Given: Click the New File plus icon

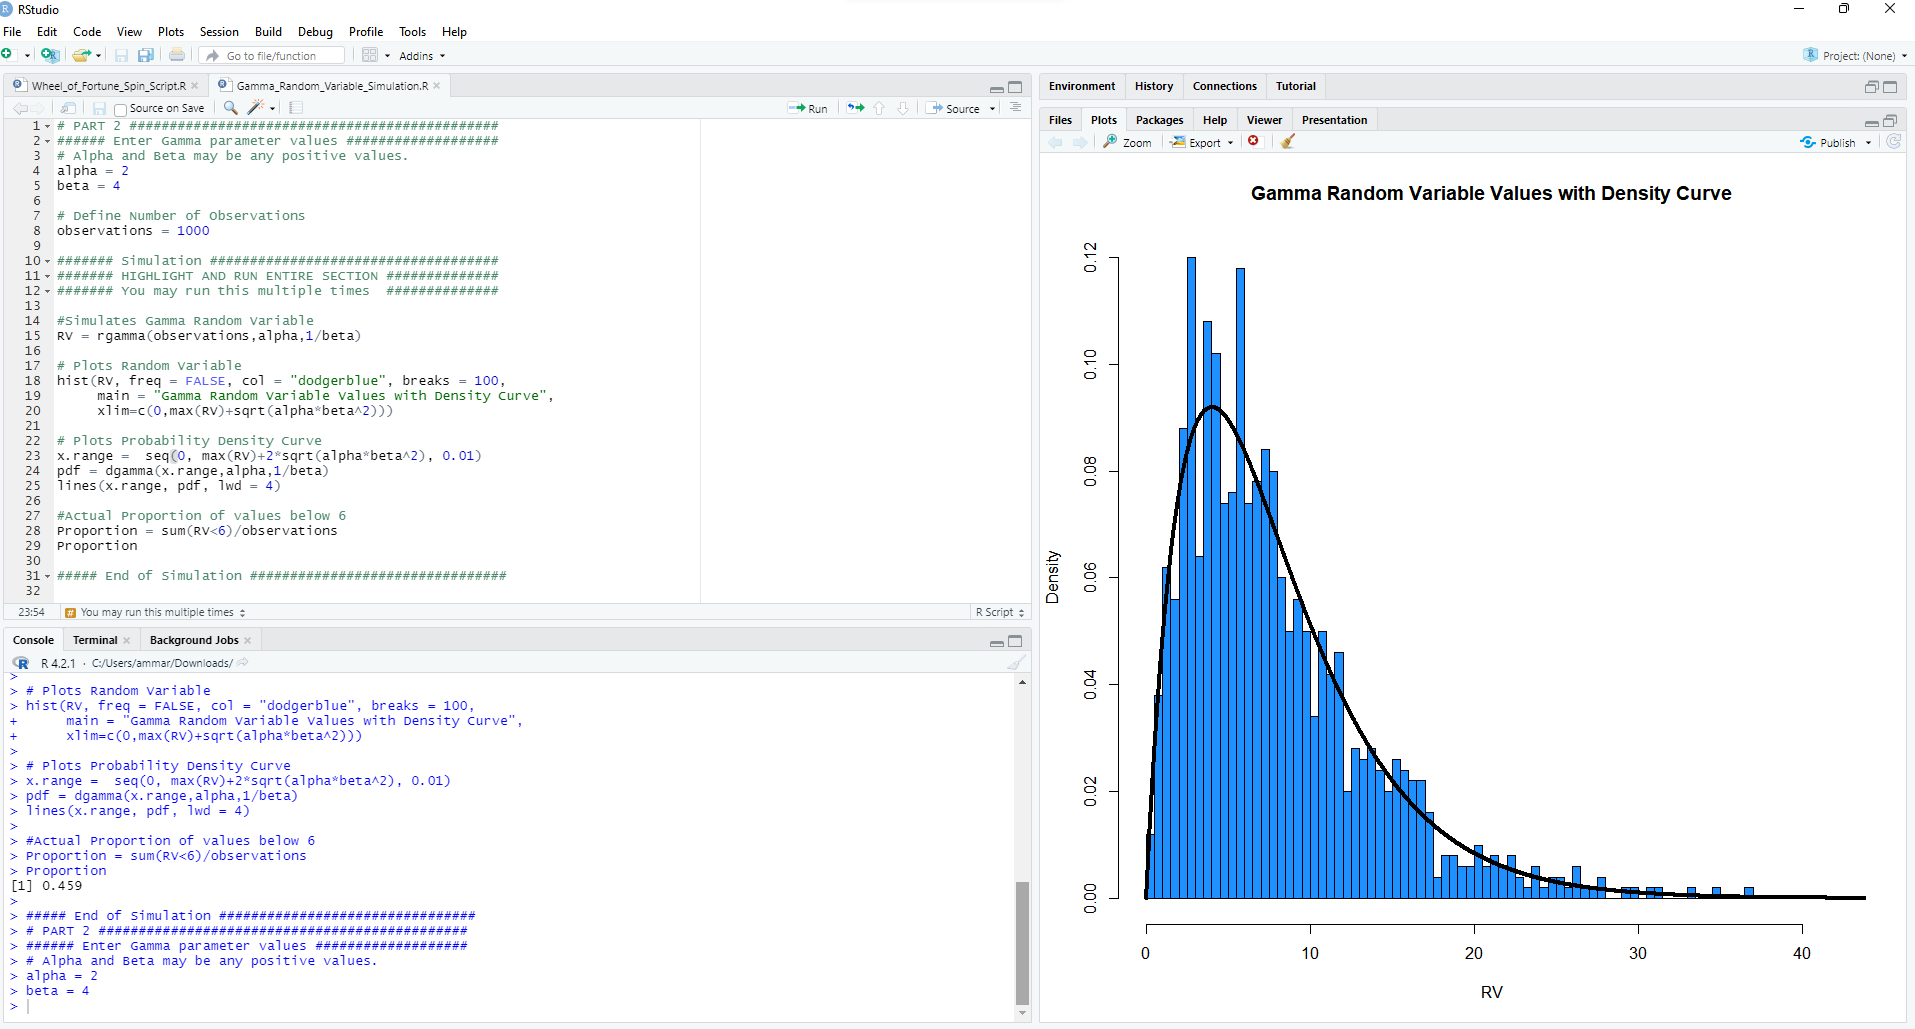Looking at the screenshot, I should click(x=8, y=55).
